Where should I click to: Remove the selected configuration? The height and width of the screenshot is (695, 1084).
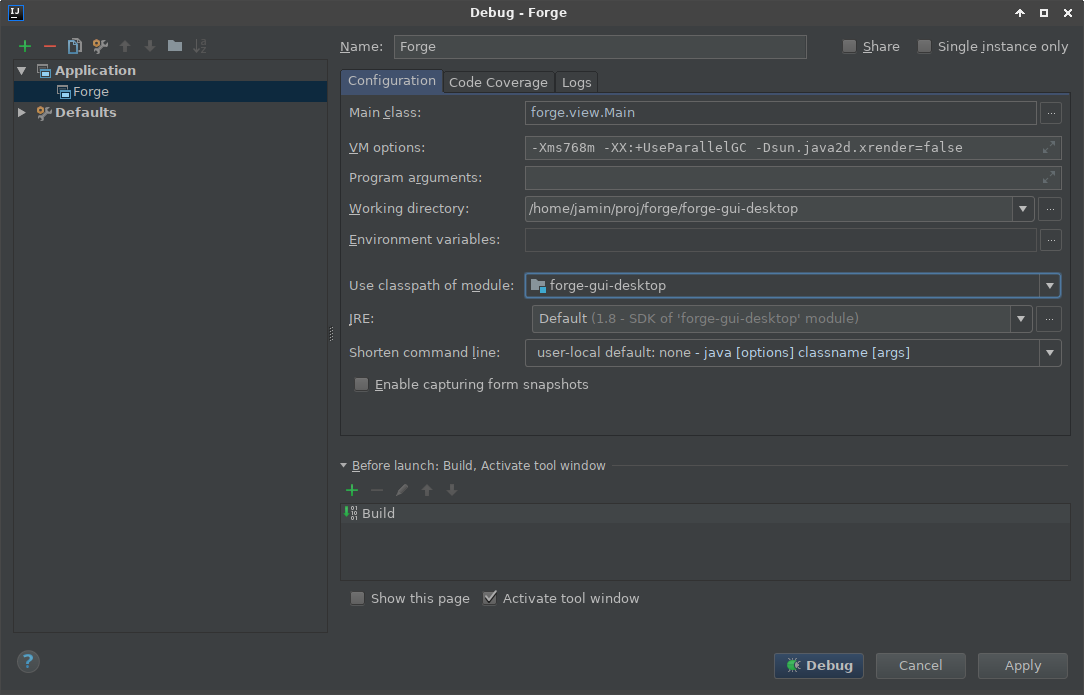coord(49,46)
